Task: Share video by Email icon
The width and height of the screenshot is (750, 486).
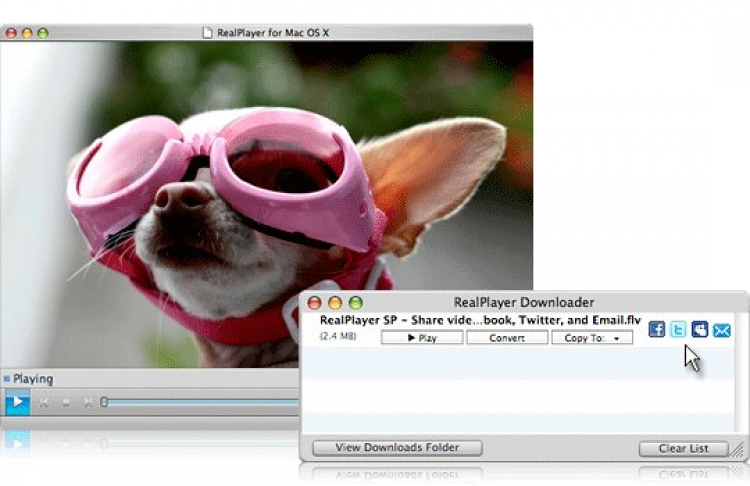Action: tap(722, 330)
